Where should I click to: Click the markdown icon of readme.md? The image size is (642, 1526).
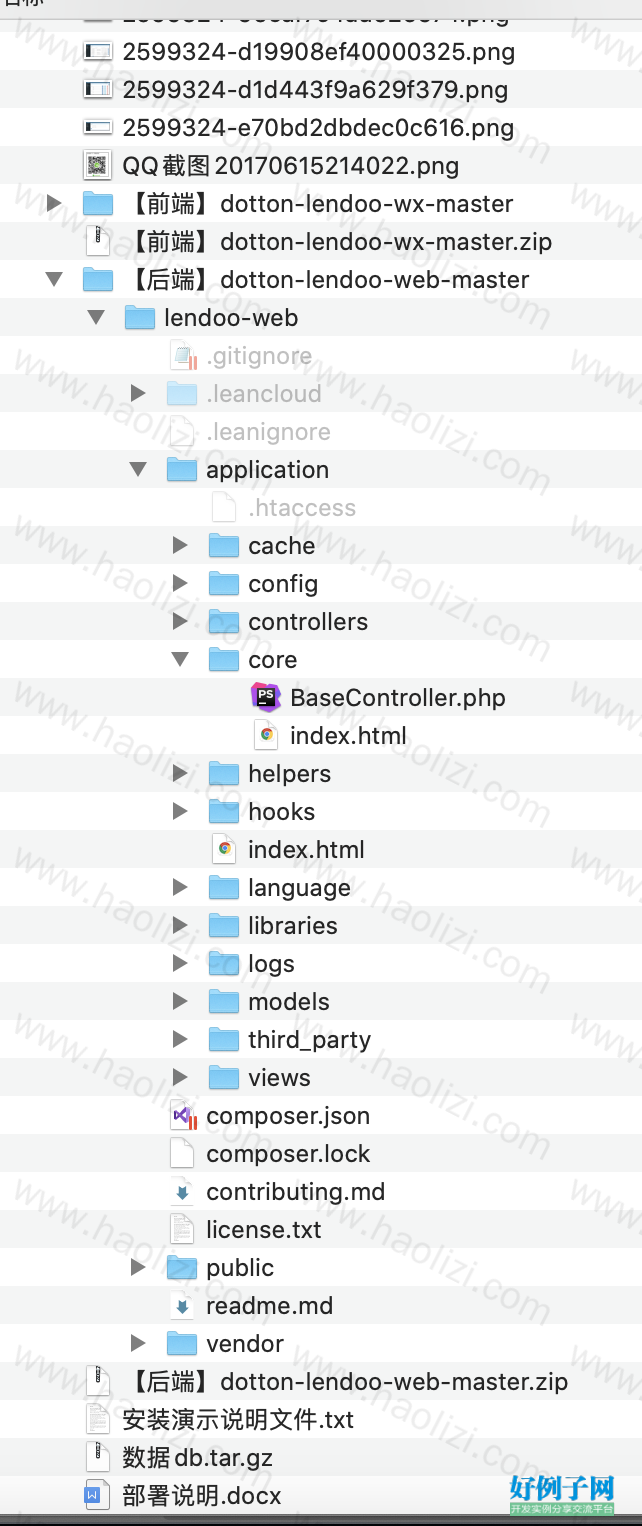point(182,1305)
